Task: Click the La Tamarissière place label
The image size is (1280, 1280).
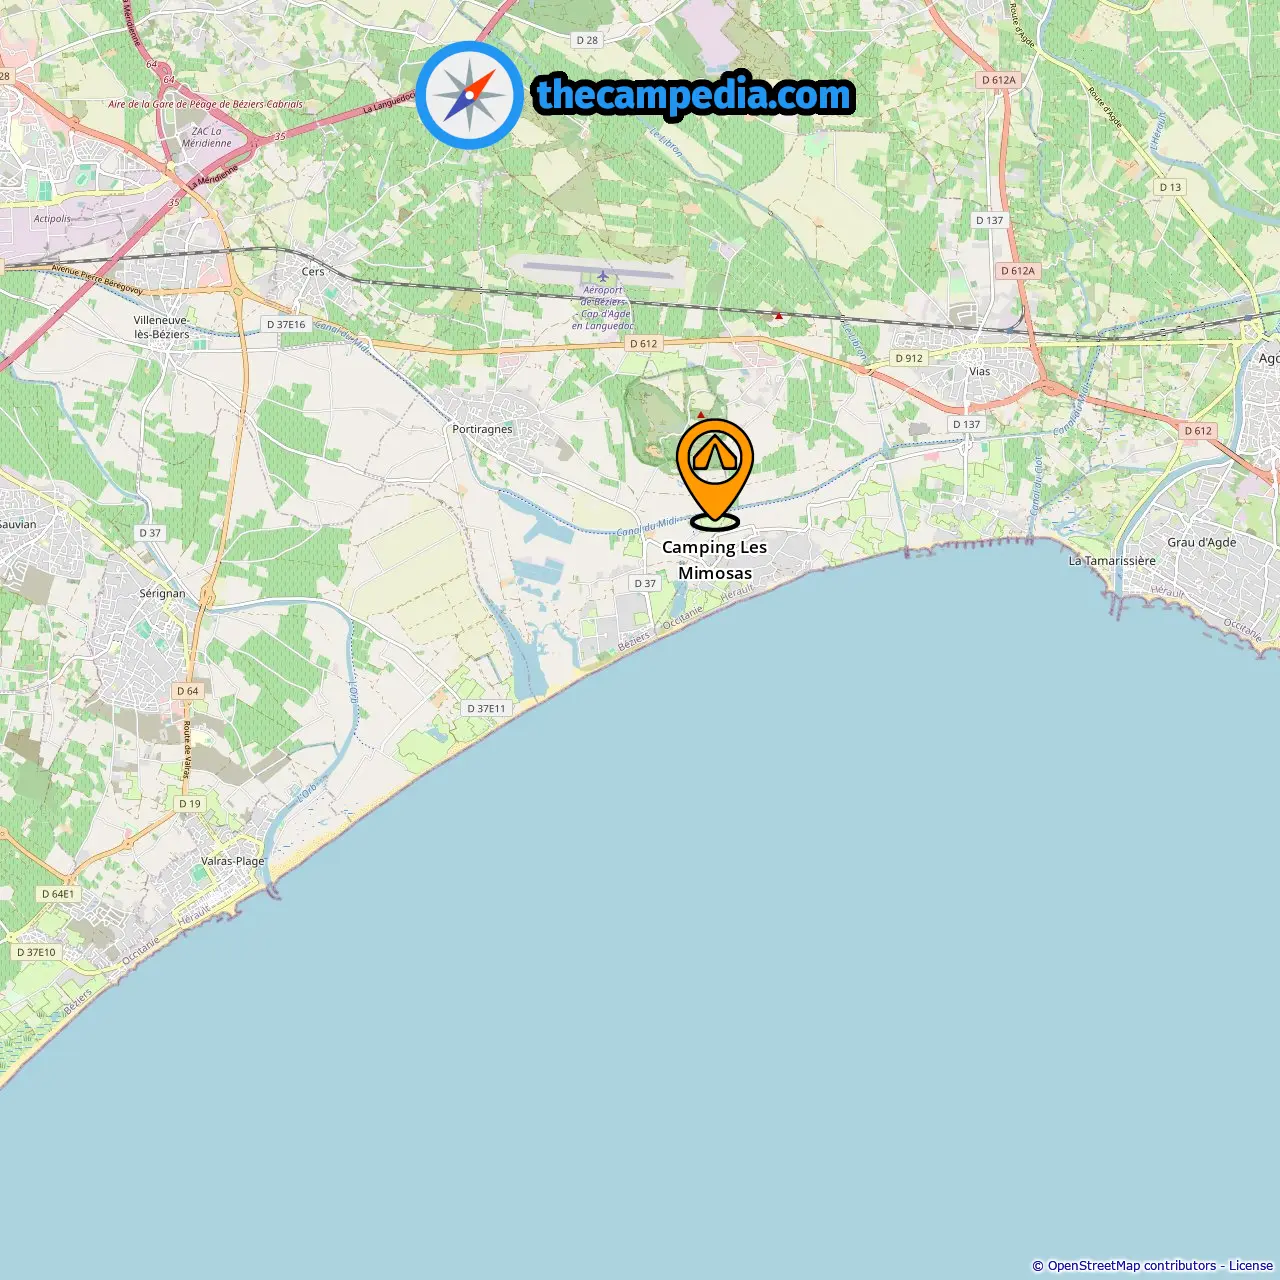Action: point(1112,561)
